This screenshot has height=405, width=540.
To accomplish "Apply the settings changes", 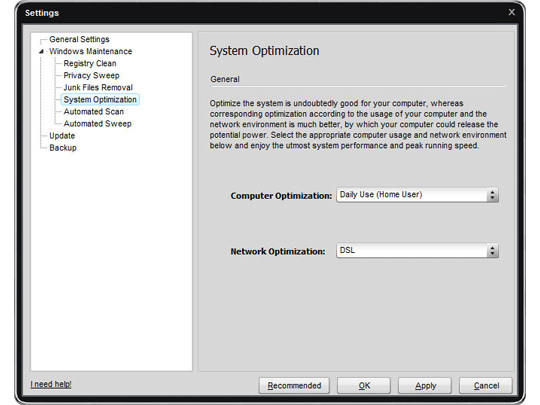I will [x=425, y=386].
